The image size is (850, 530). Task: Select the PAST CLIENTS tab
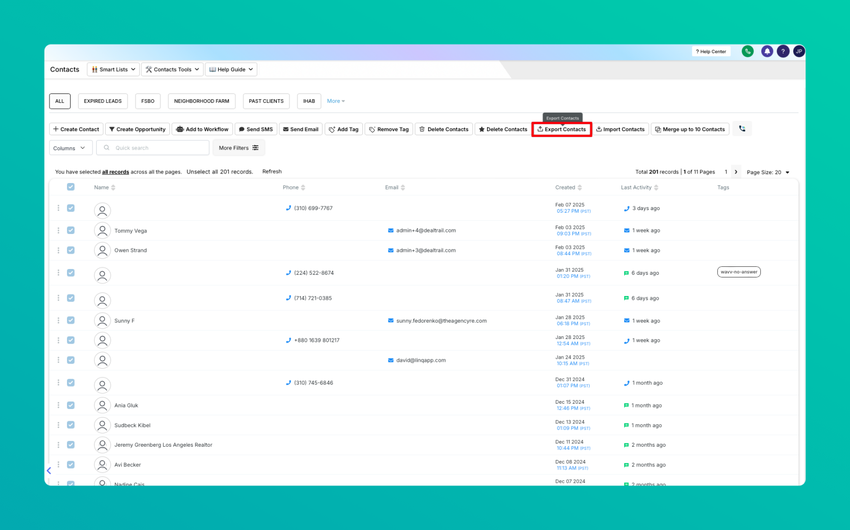[266, 101]
